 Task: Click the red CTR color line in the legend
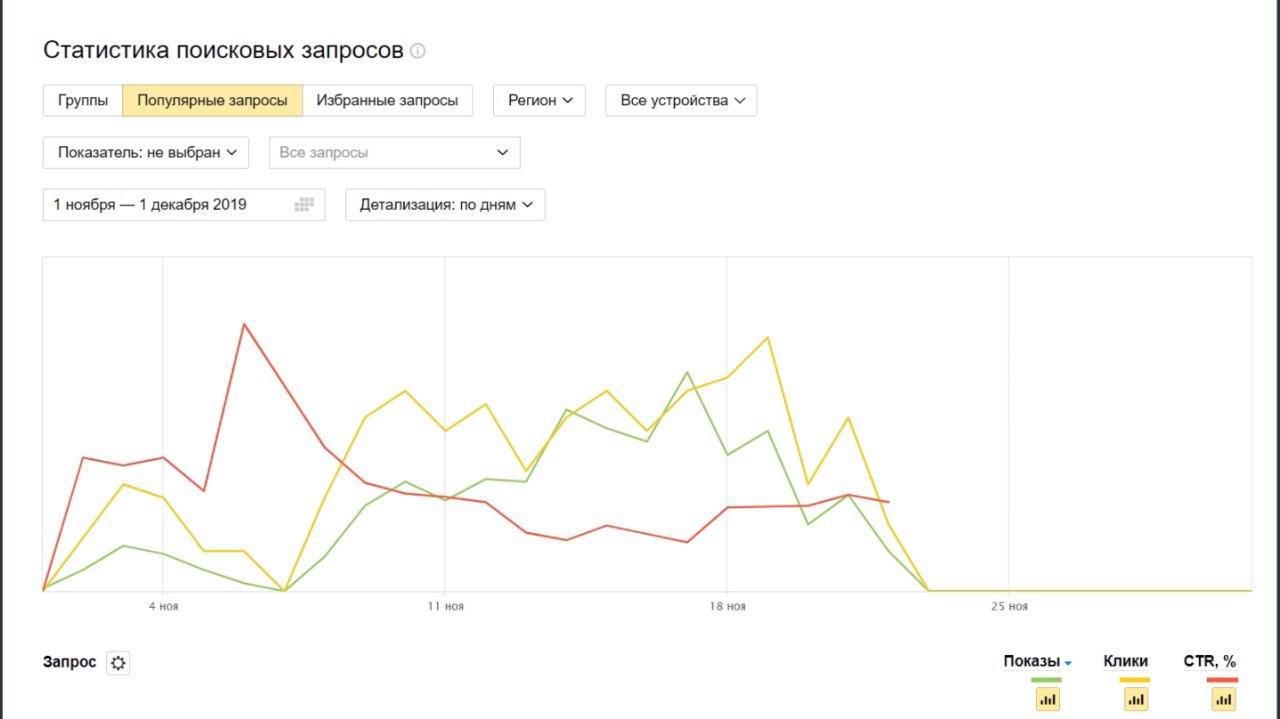[1222, 680]
